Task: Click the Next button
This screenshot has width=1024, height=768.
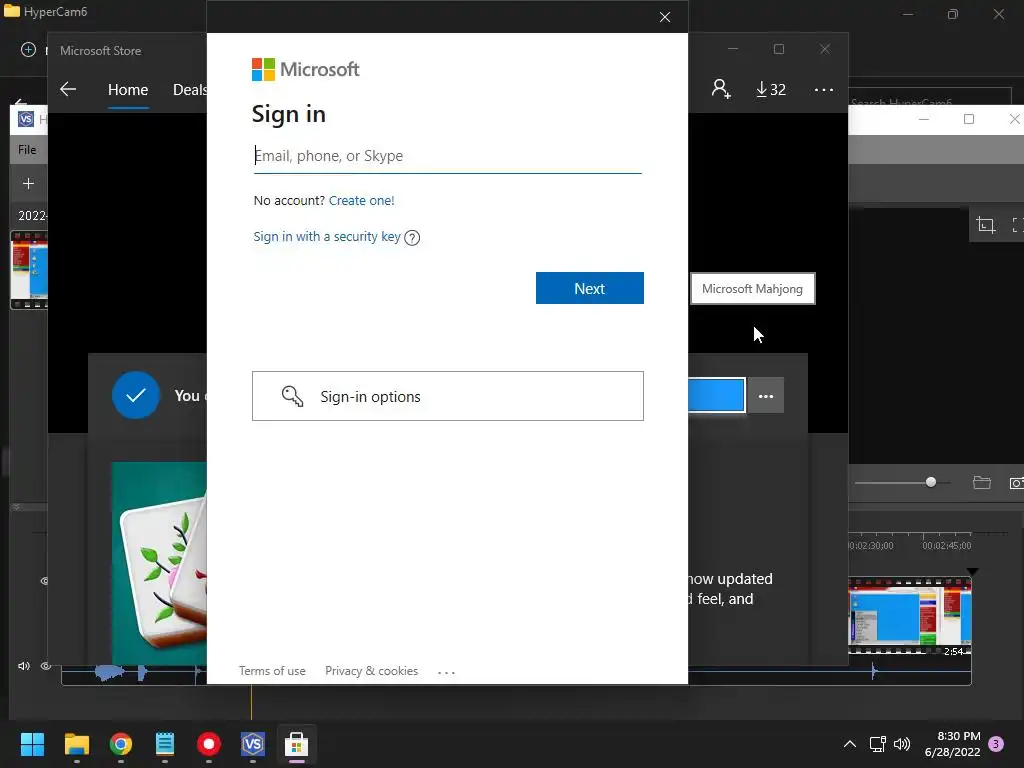Action: click(590, 288)
